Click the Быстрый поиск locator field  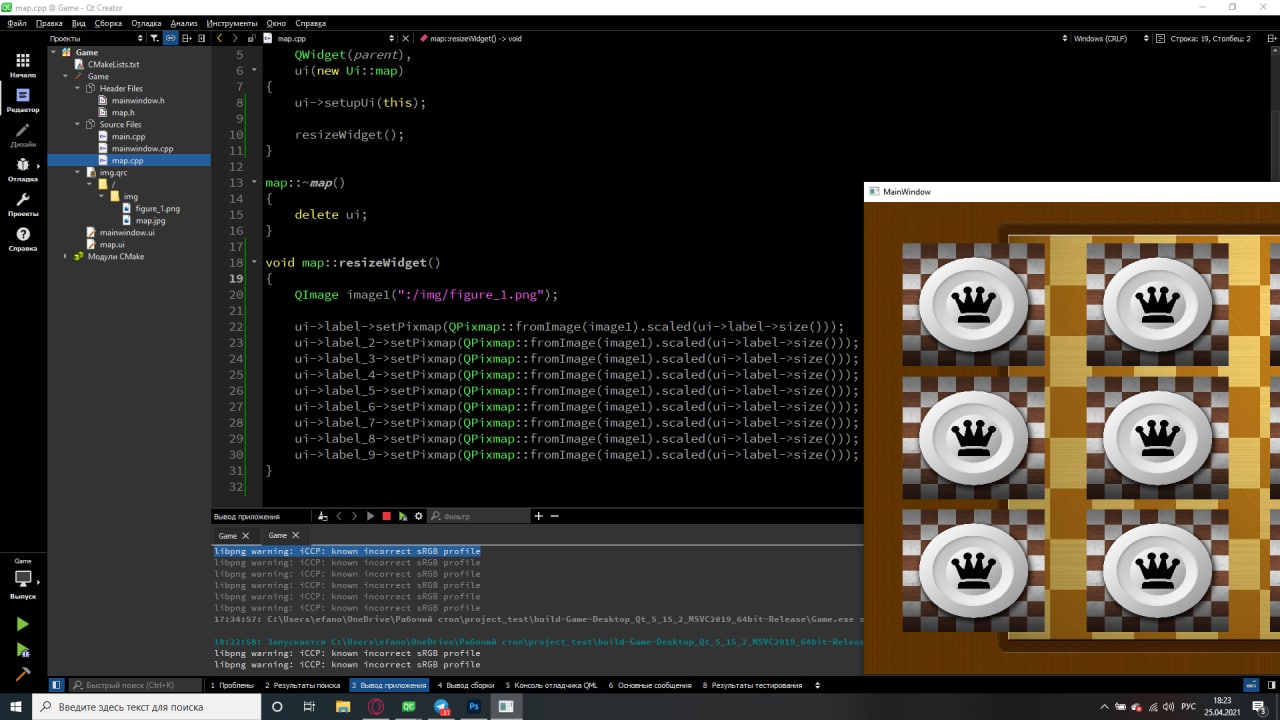click(135, 685)
